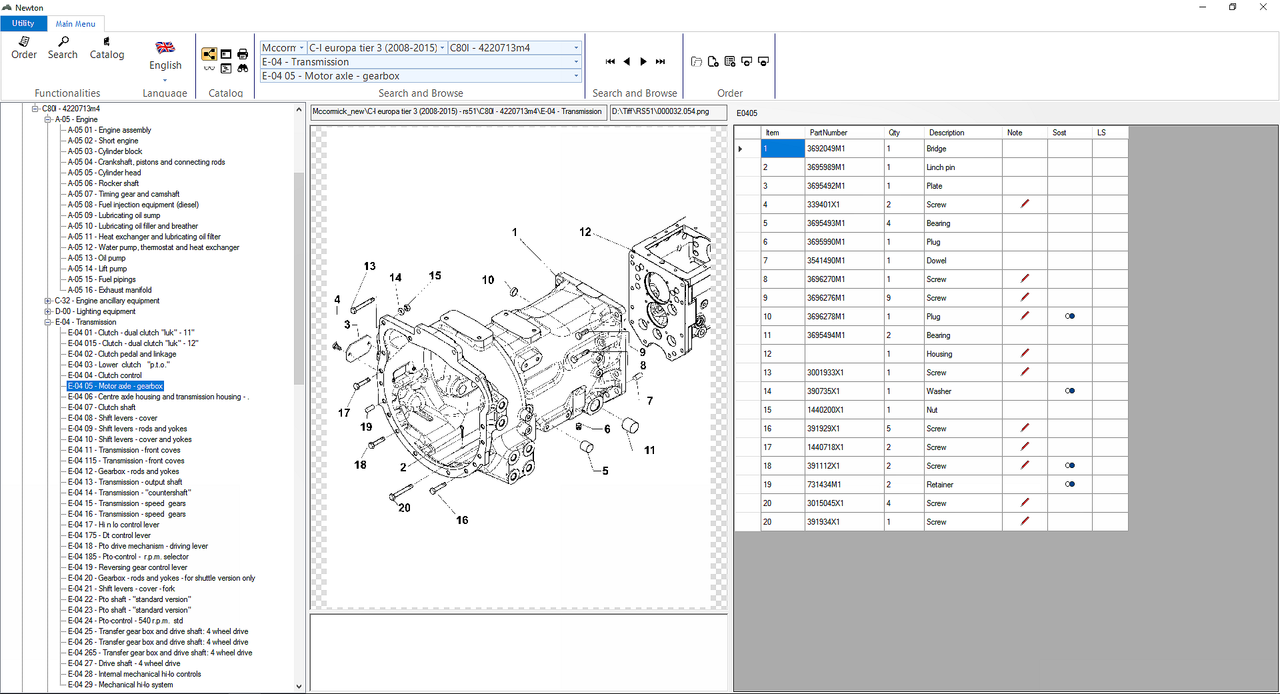Image resolution: width=1280 pixels, height=694 pixels.
Task: Expand D-00 - Lighting equipment node
Action: tap(48, 311)
